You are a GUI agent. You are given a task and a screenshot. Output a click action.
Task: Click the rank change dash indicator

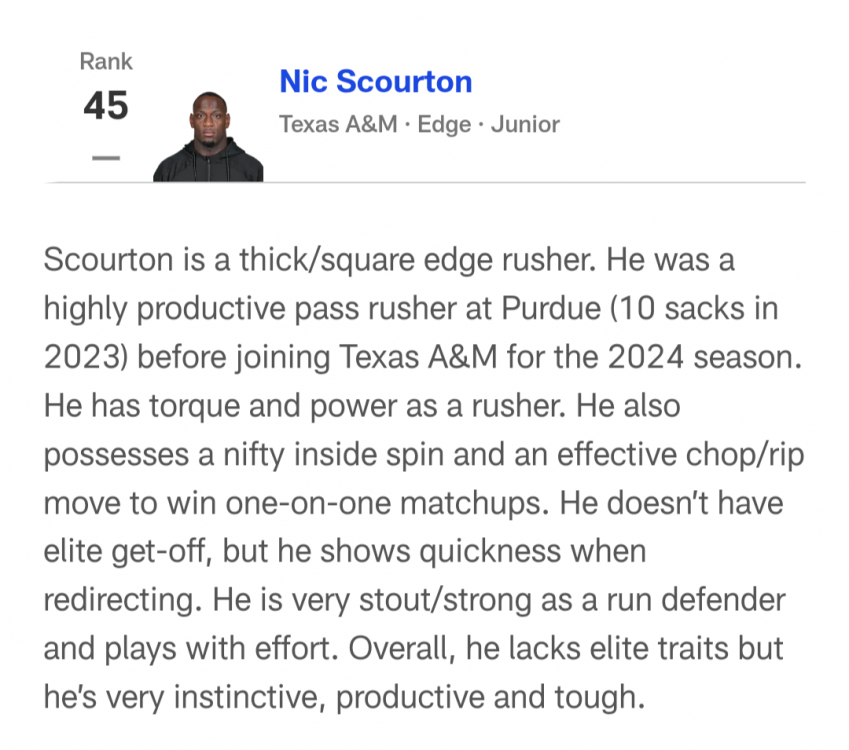[x=105, y=158]
